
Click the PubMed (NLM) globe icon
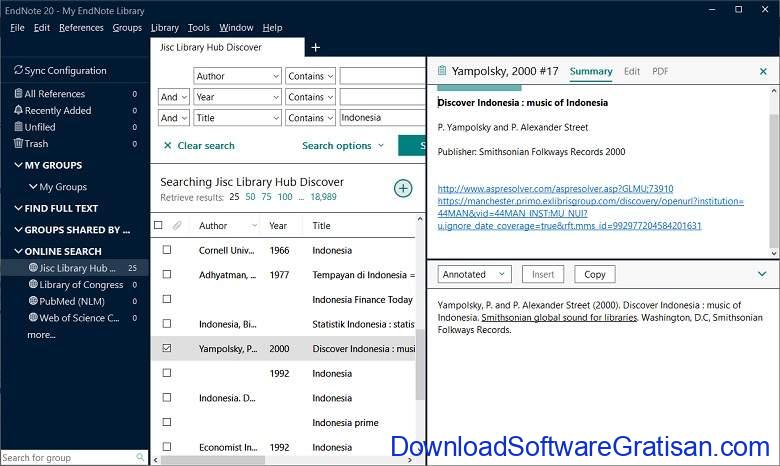[x=33, y=301]
